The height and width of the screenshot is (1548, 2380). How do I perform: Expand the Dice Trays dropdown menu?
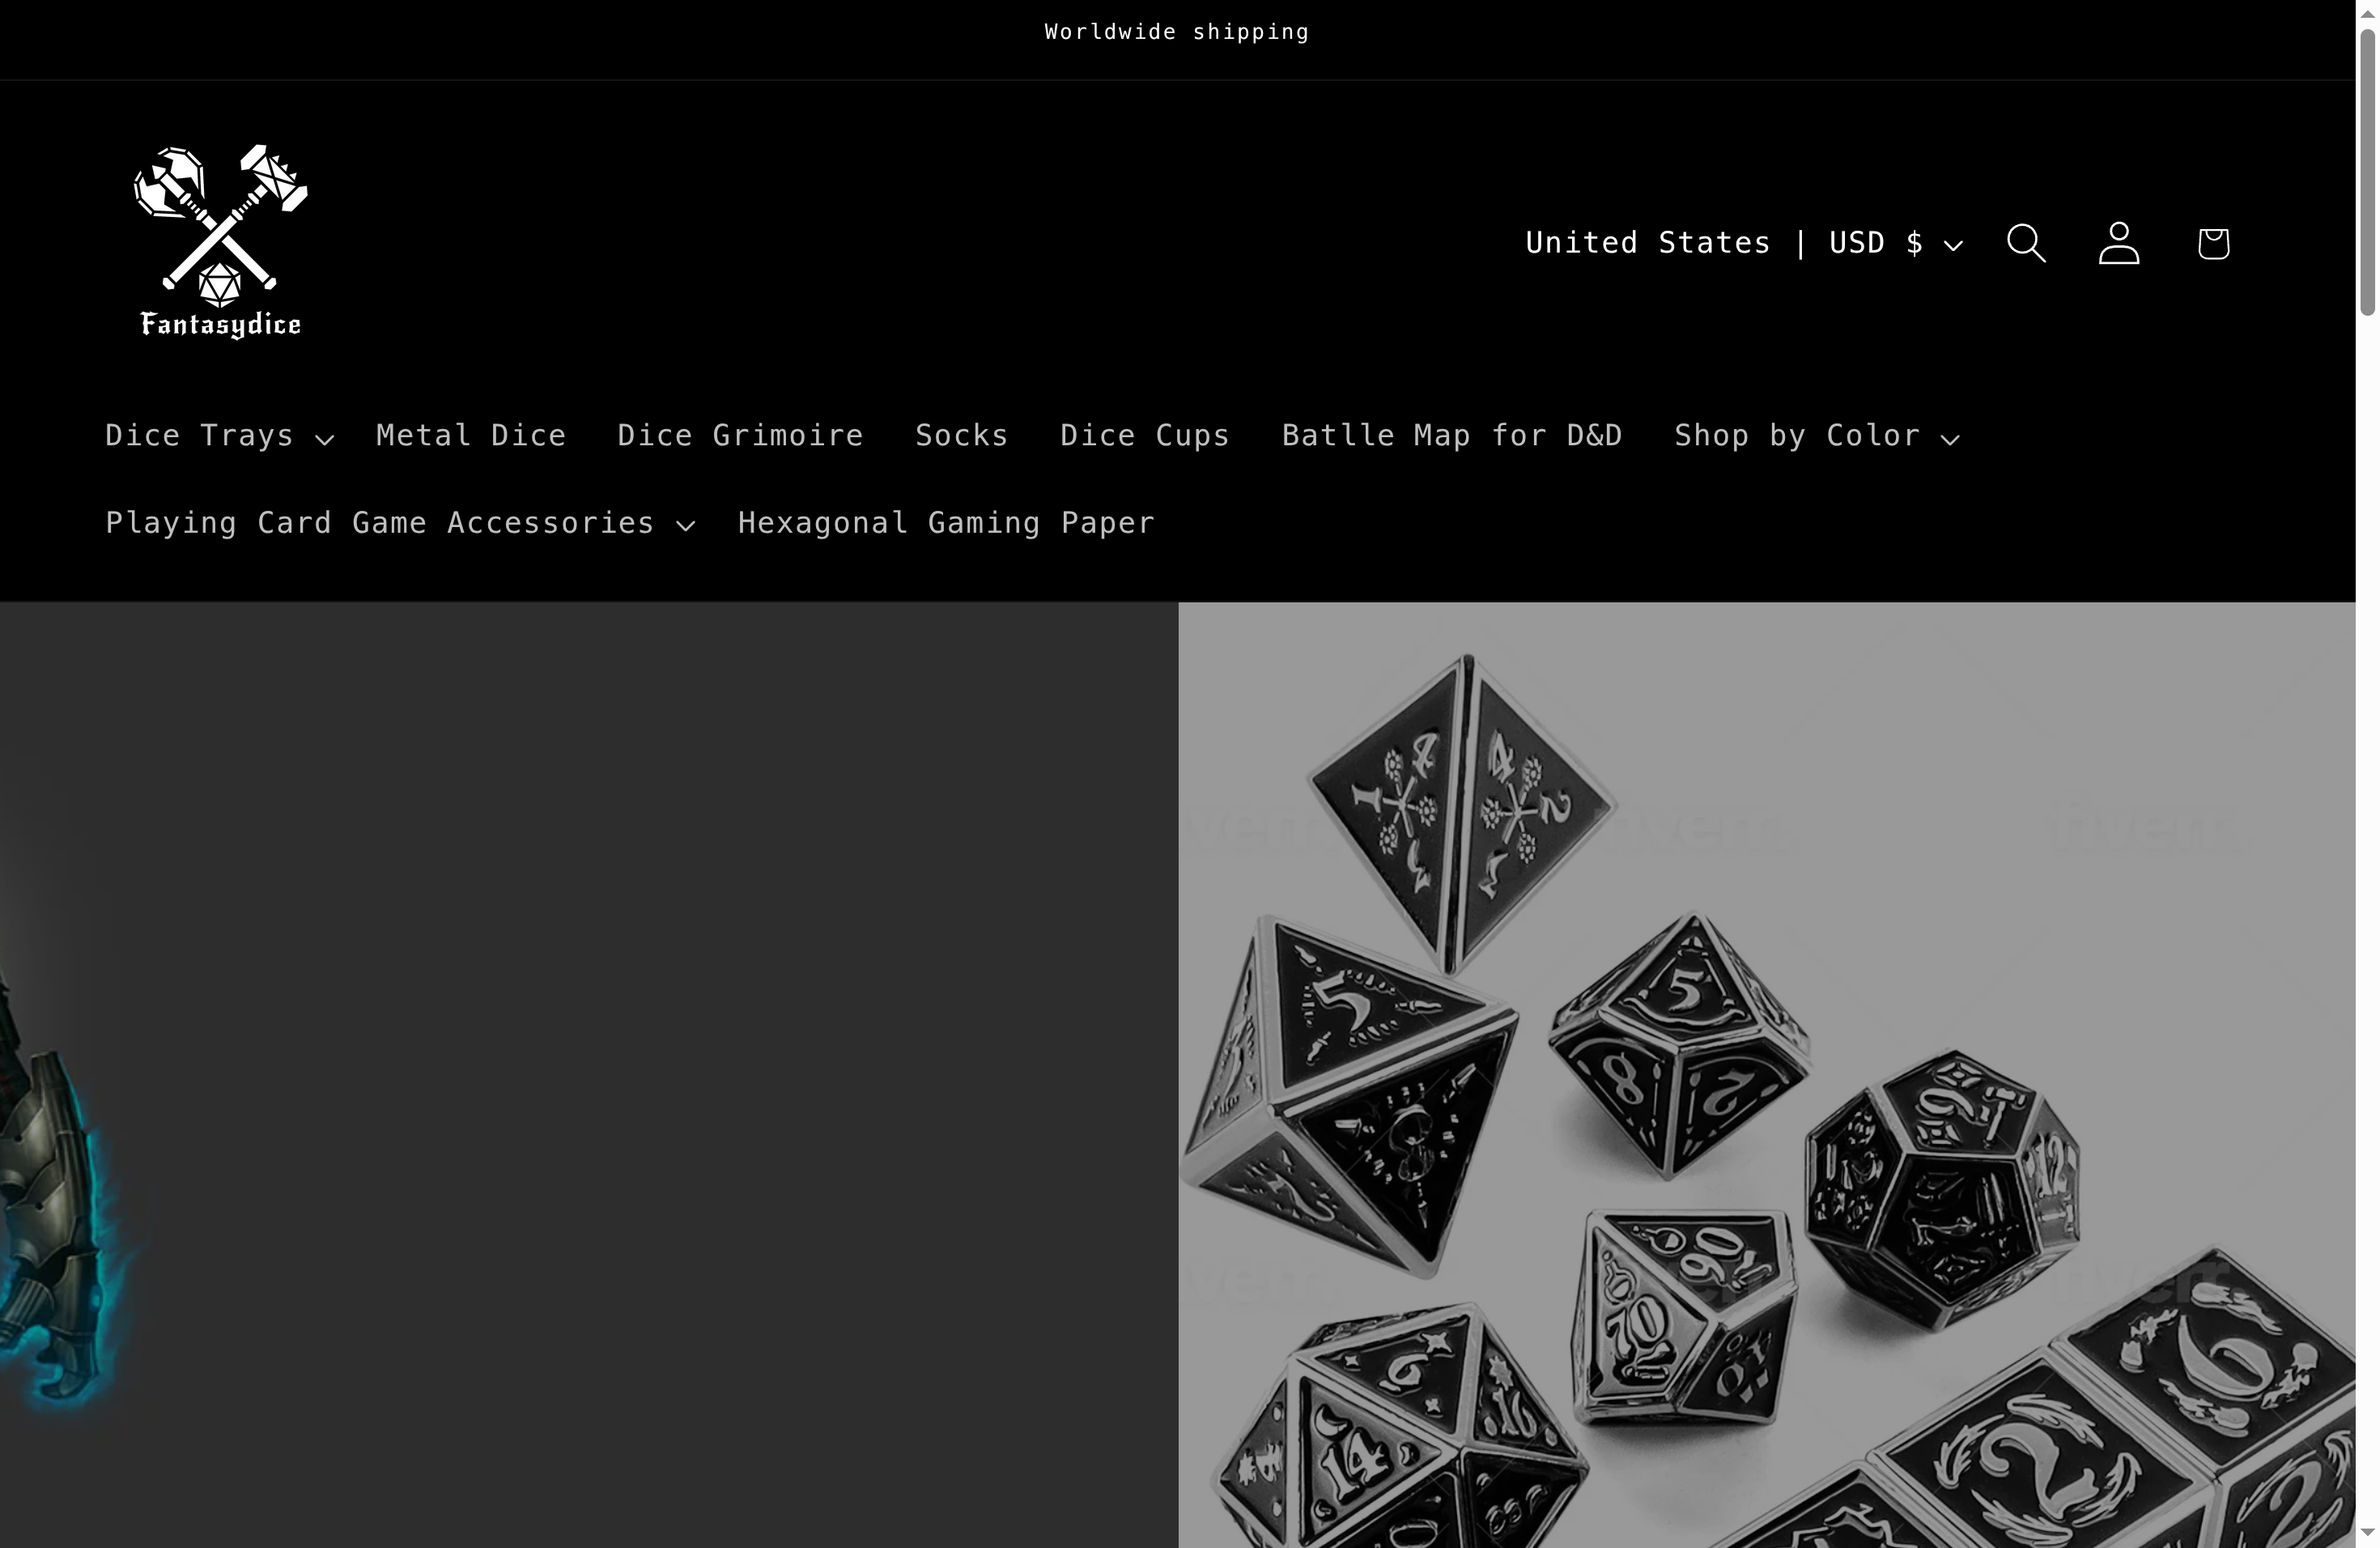(199, 436)
